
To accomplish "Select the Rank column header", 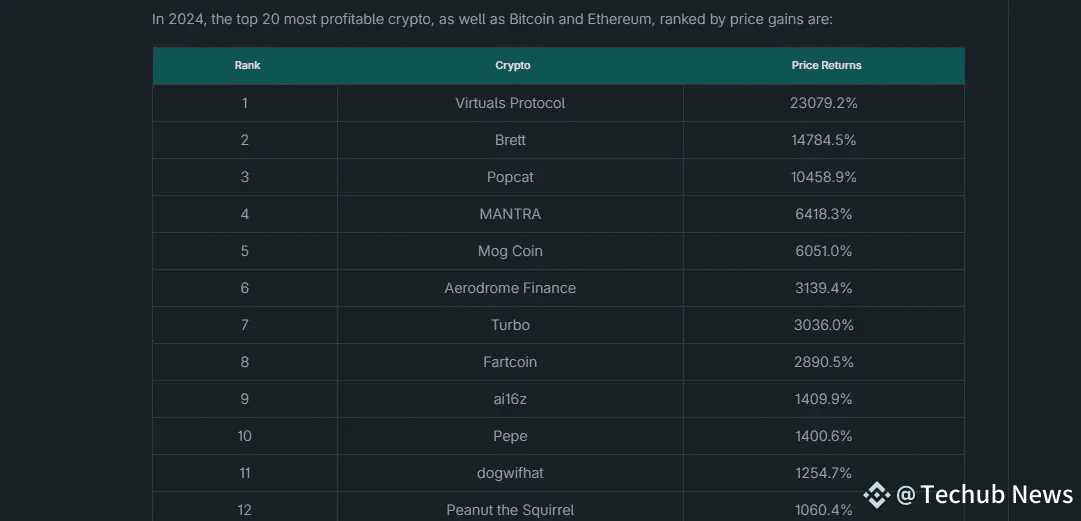I will coord(247,65).
